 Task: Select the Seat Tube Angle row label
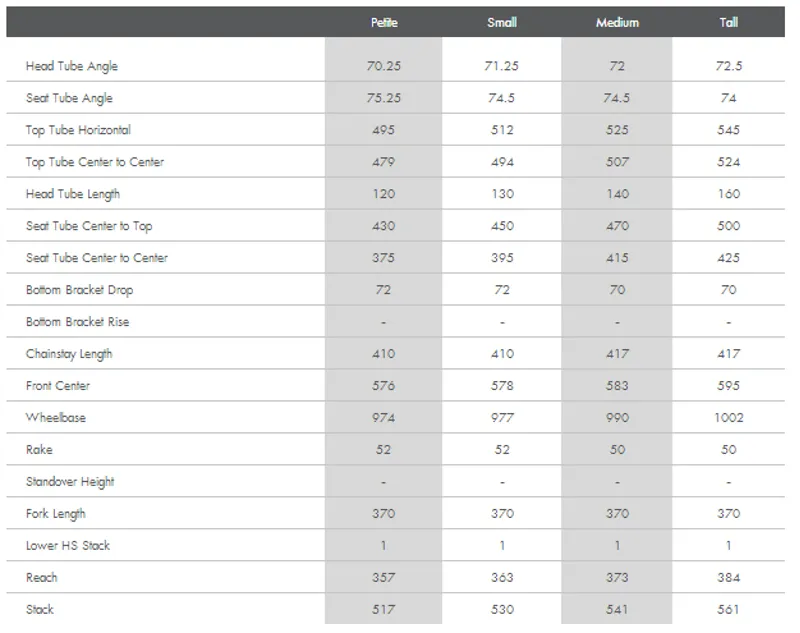[x=69, y=98]
